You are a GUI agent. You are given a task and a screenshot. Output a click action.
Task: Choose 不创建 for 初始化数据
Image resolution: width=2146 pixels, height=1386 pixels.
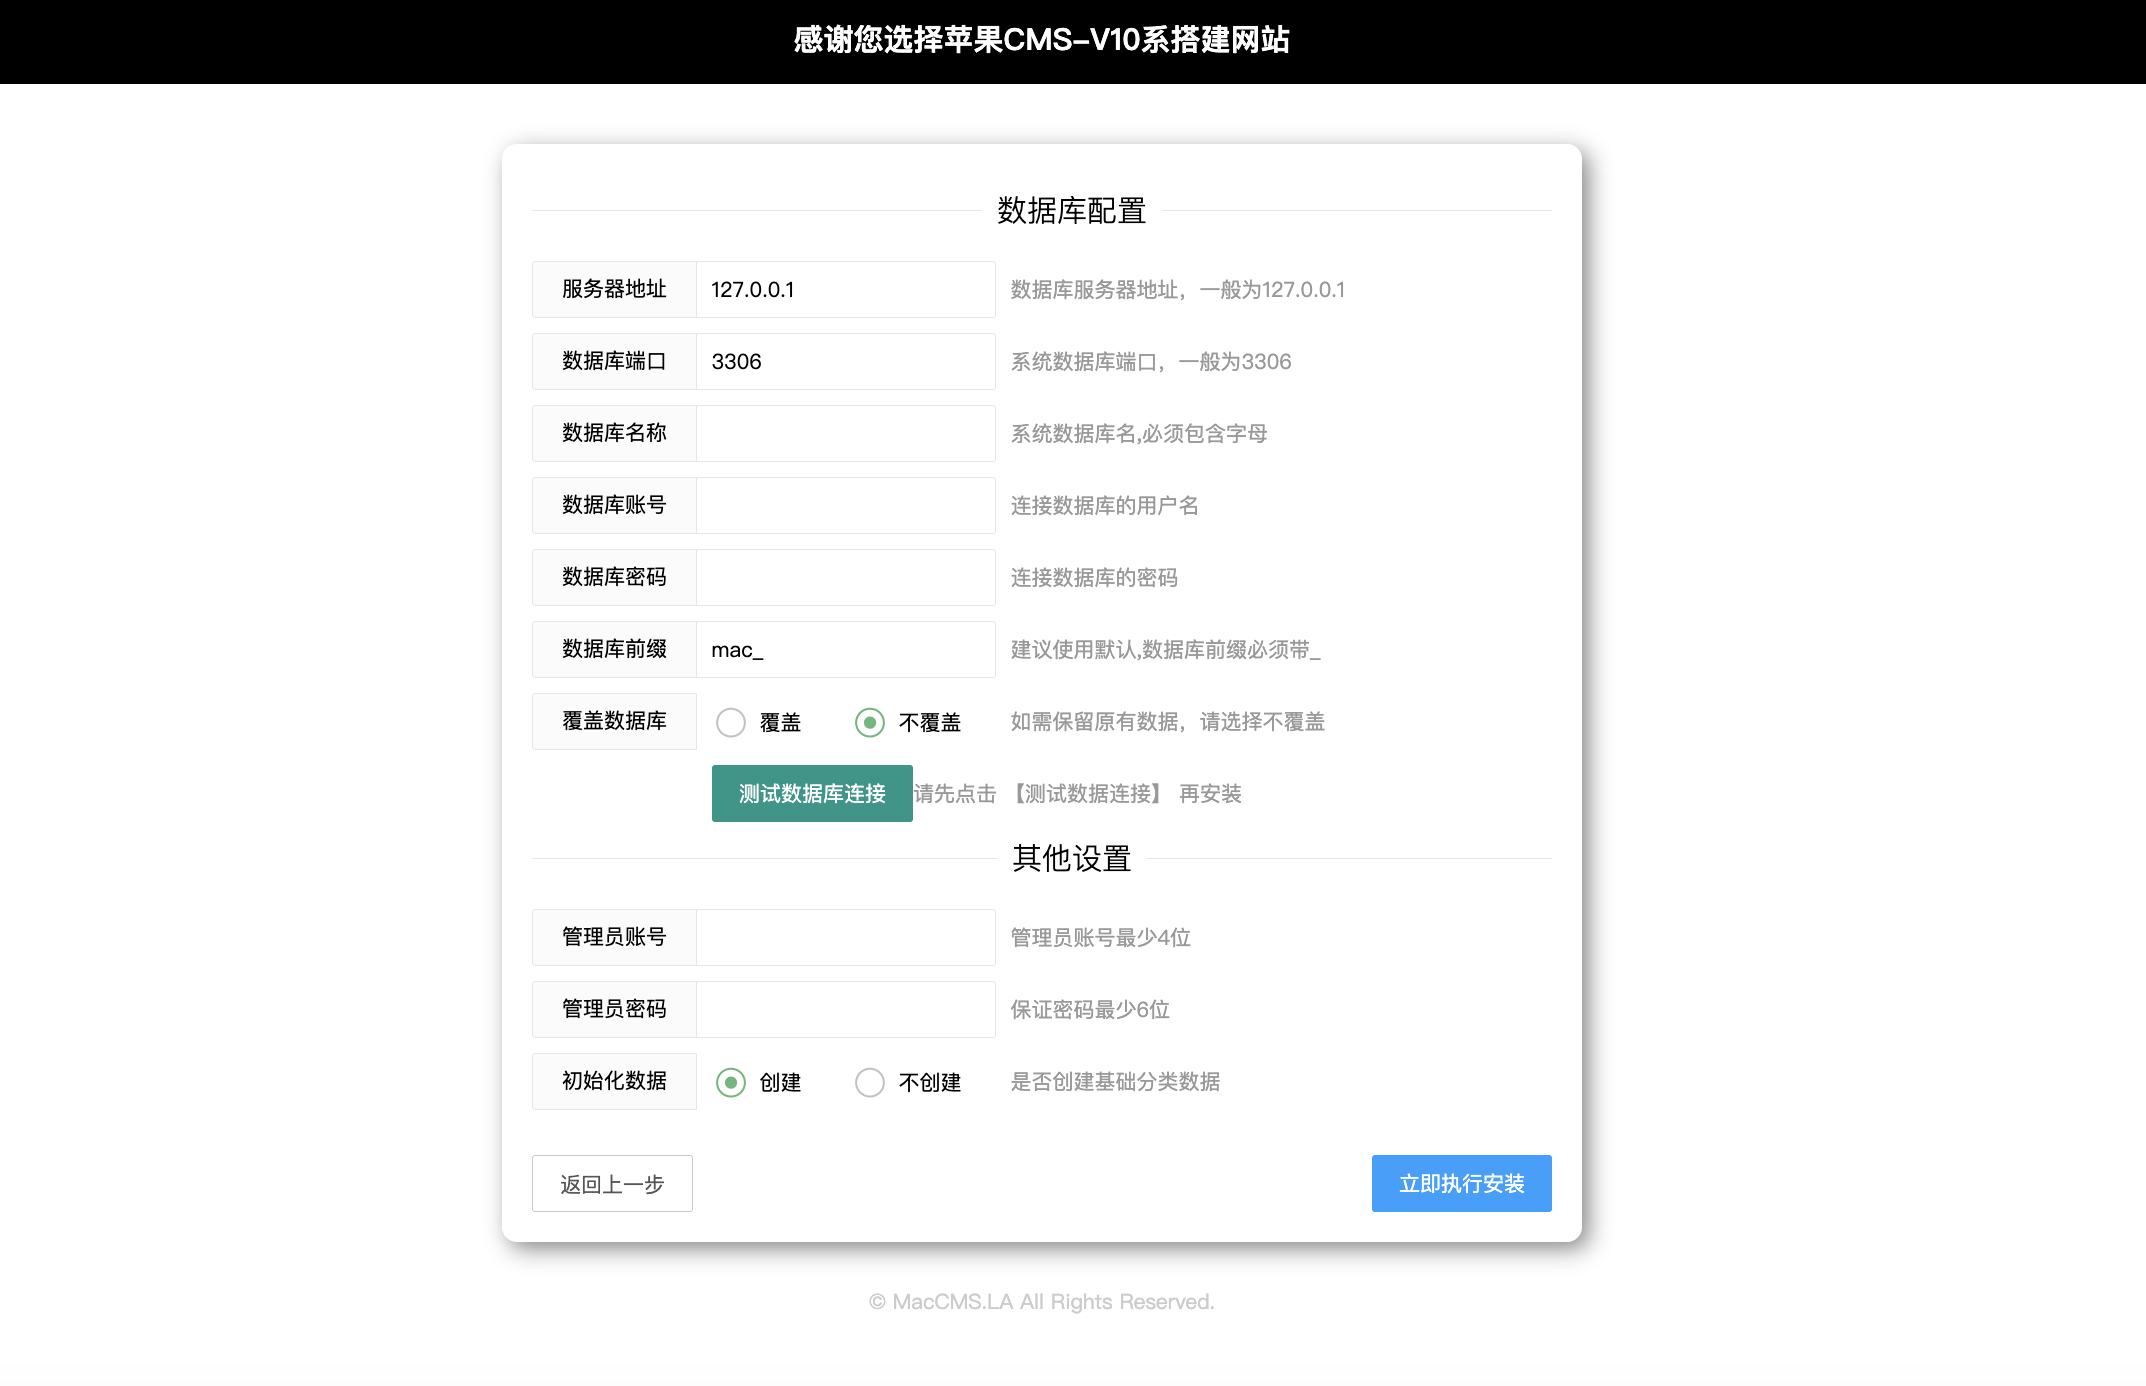pos(870,1082)
